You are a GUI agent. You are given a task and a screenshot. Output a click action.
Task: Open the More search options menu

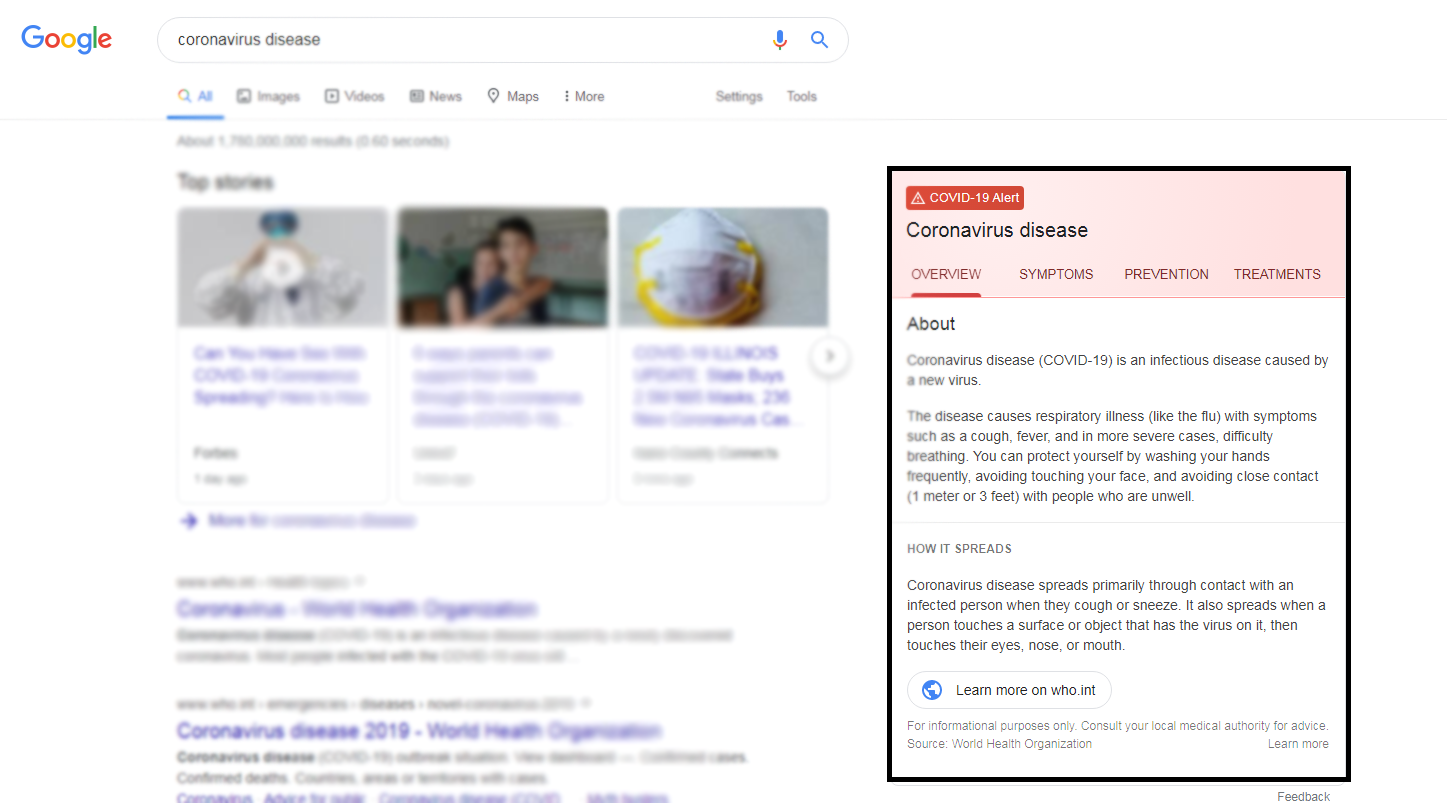(584, 97)
